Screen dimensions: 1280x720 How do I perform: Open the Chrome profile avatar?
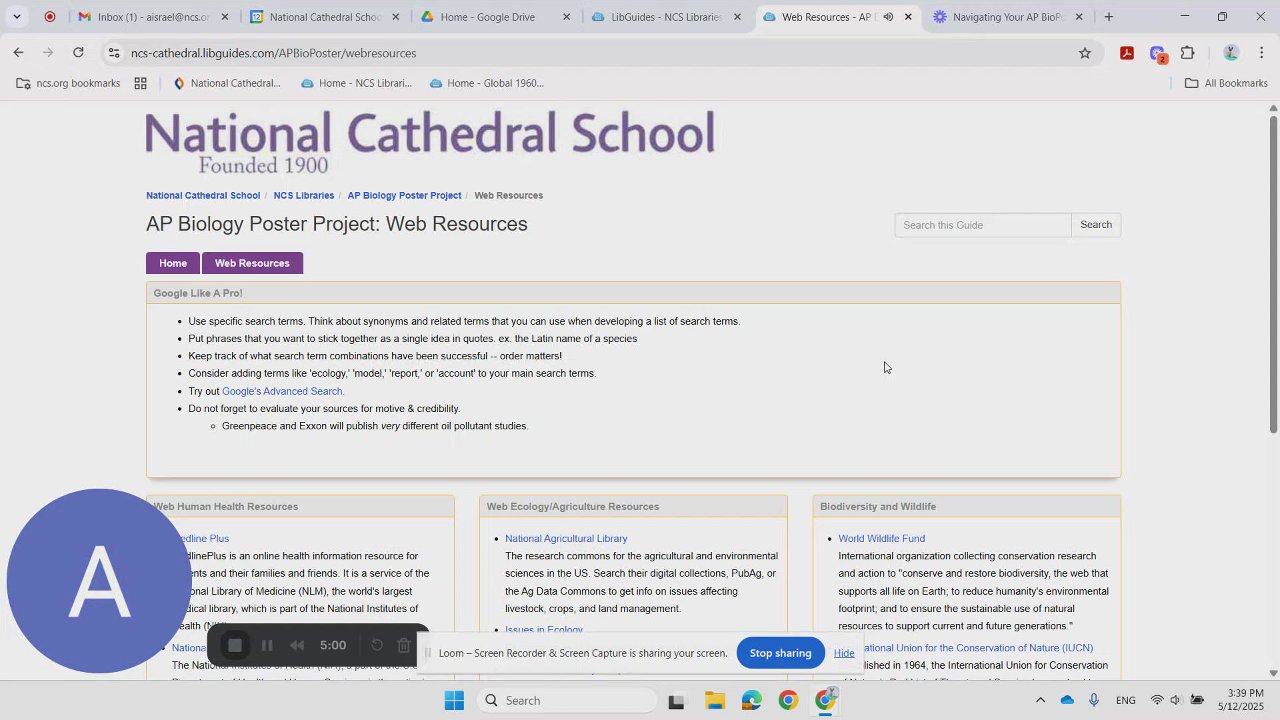click(1231, 53)
